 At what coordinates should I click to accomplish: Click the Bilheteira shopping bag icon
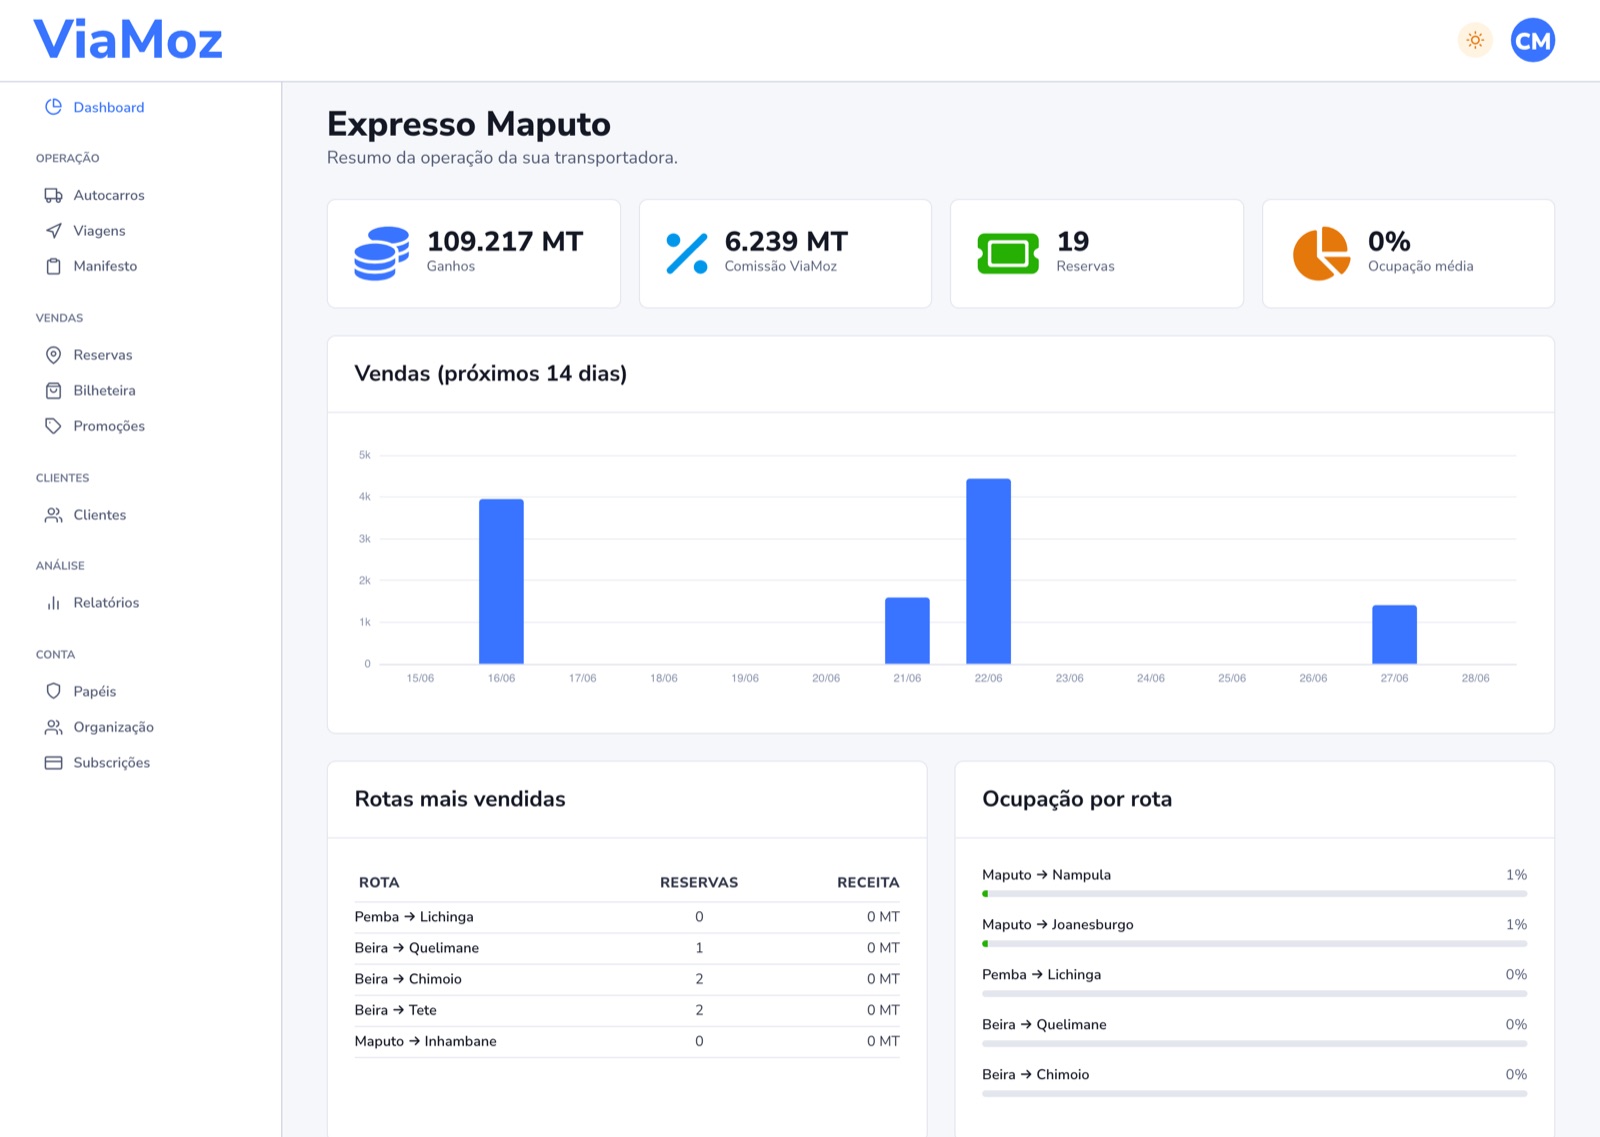click(x=54, y=390)
